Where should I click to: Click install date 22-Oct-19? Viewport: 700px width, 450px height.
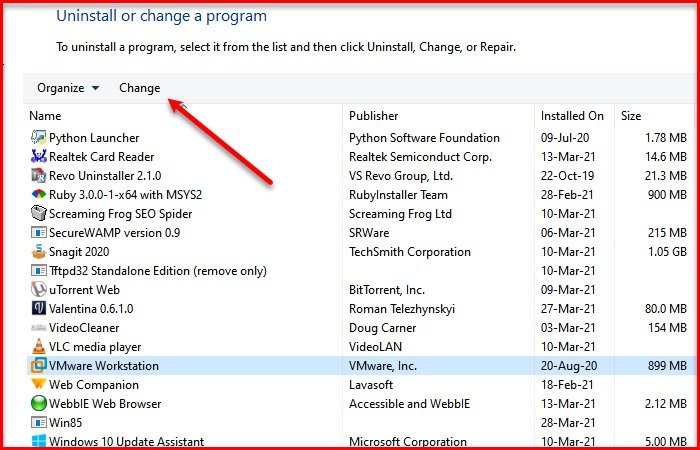[567, 176]
